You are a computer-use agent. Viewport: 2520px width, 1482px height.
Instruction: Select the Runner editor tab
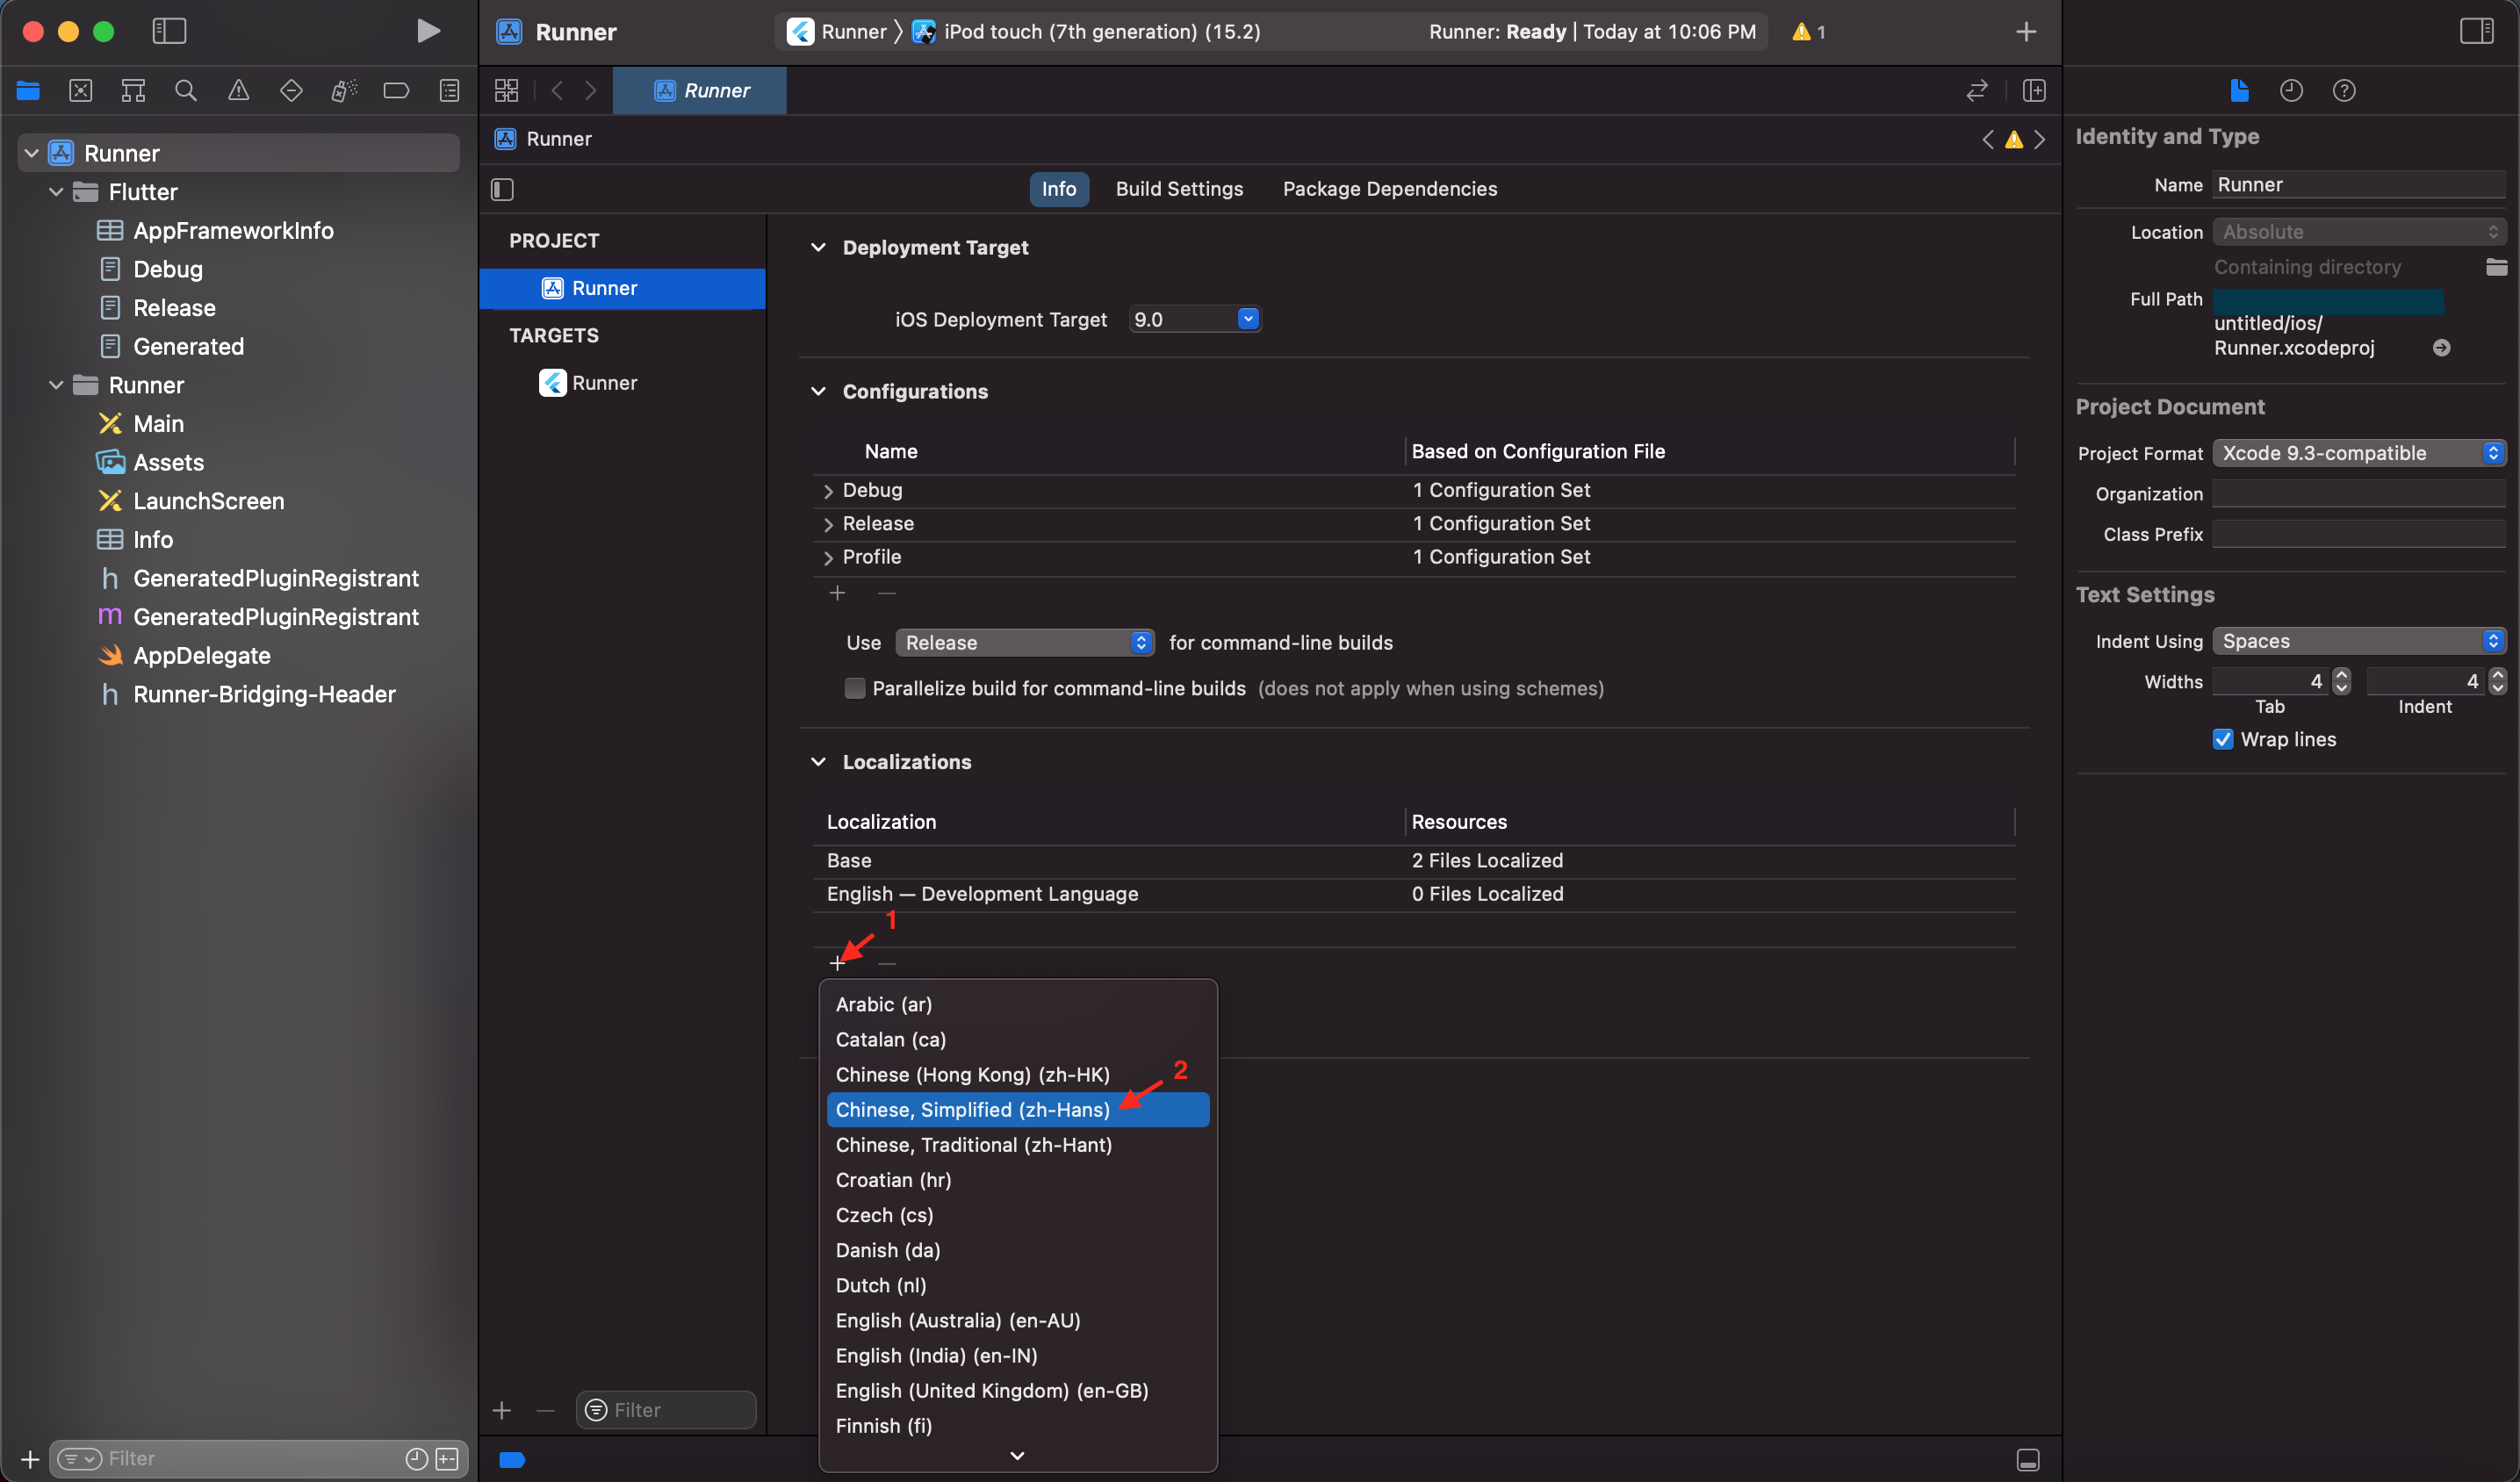(699, 91)
